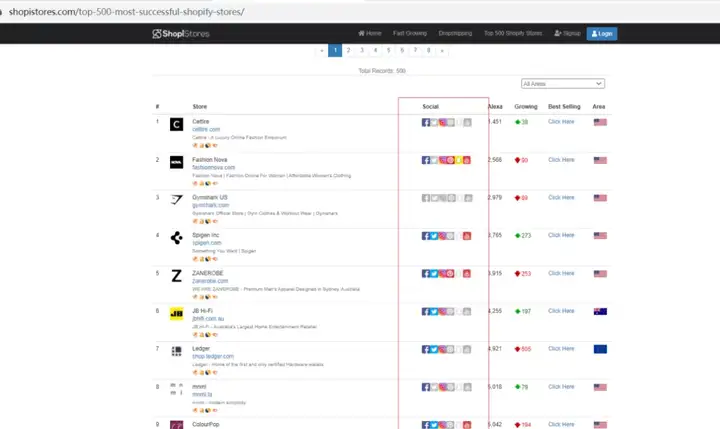Click the browser address bar URL
Screen dimensions: 720x429
click(x=126, y=12)
